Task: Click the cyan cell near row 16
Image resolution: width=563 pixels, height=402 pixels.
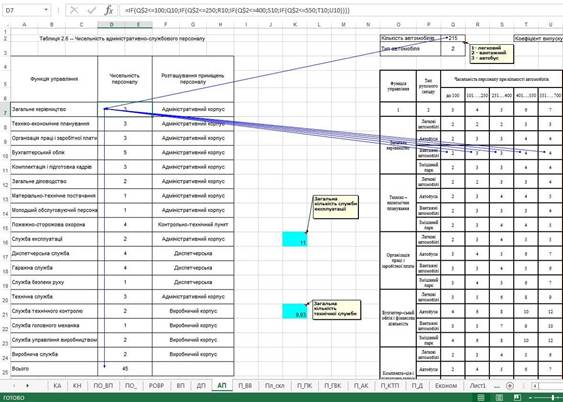Action: coord(294,239)
